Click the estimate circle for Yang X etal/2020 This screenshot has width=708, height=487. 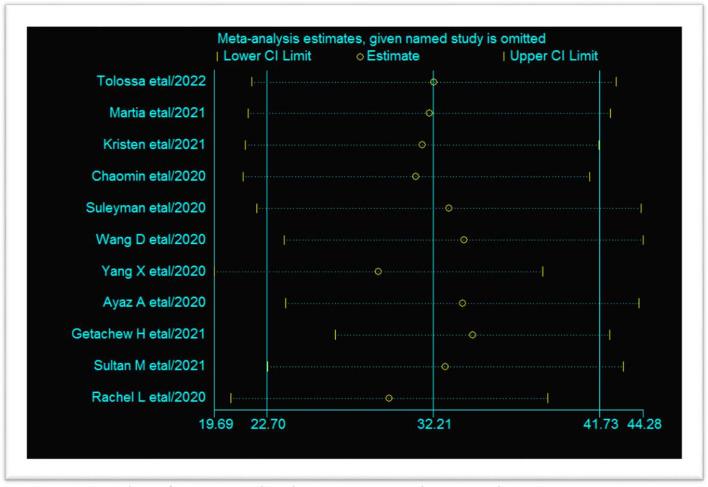(x=378, y=272)
